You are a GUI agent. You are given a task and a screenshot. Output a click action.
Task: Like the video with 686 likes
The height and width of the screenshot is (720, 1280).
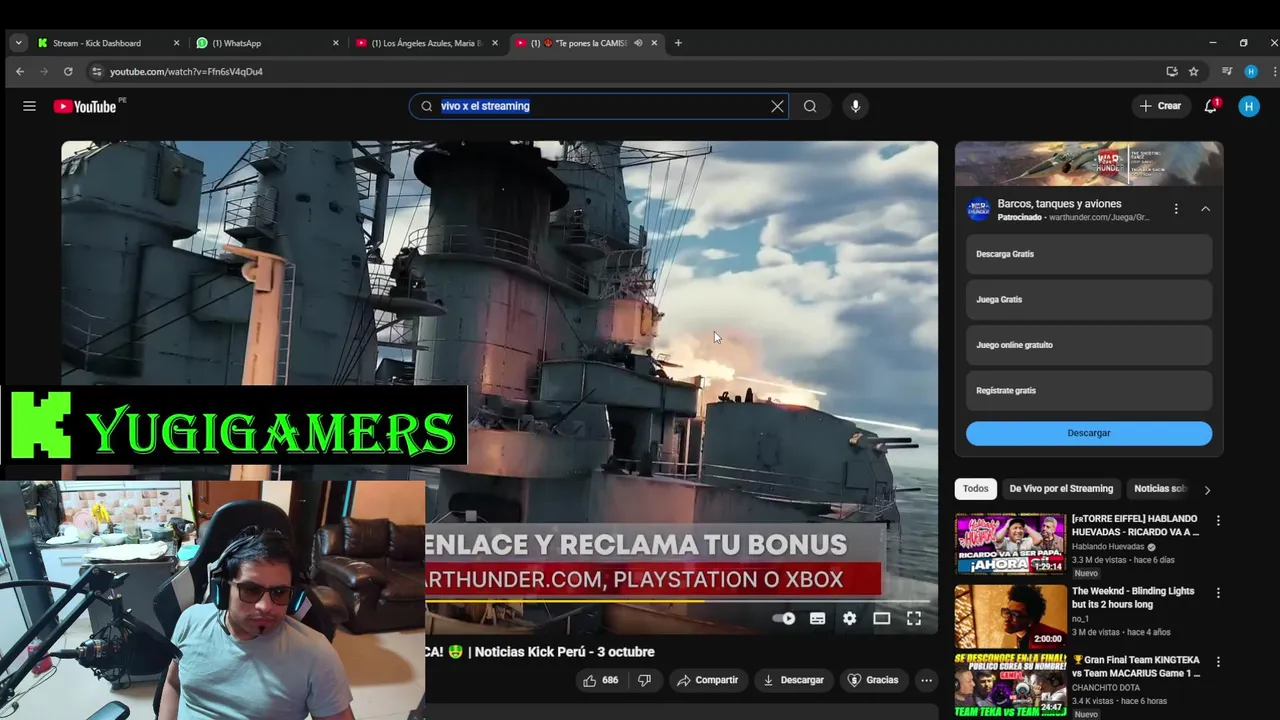point(600,680)
